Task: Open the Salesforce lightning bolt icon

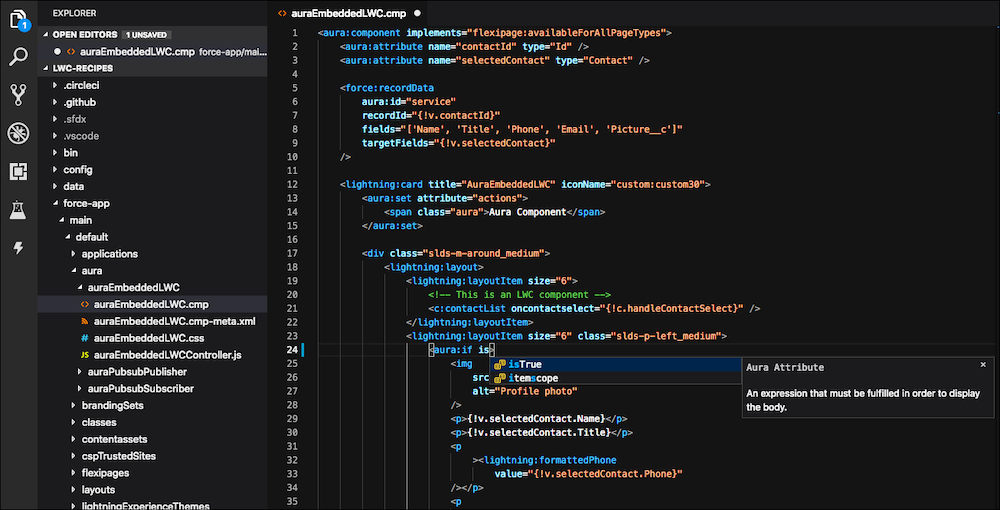Action: (x=18, y=248)
